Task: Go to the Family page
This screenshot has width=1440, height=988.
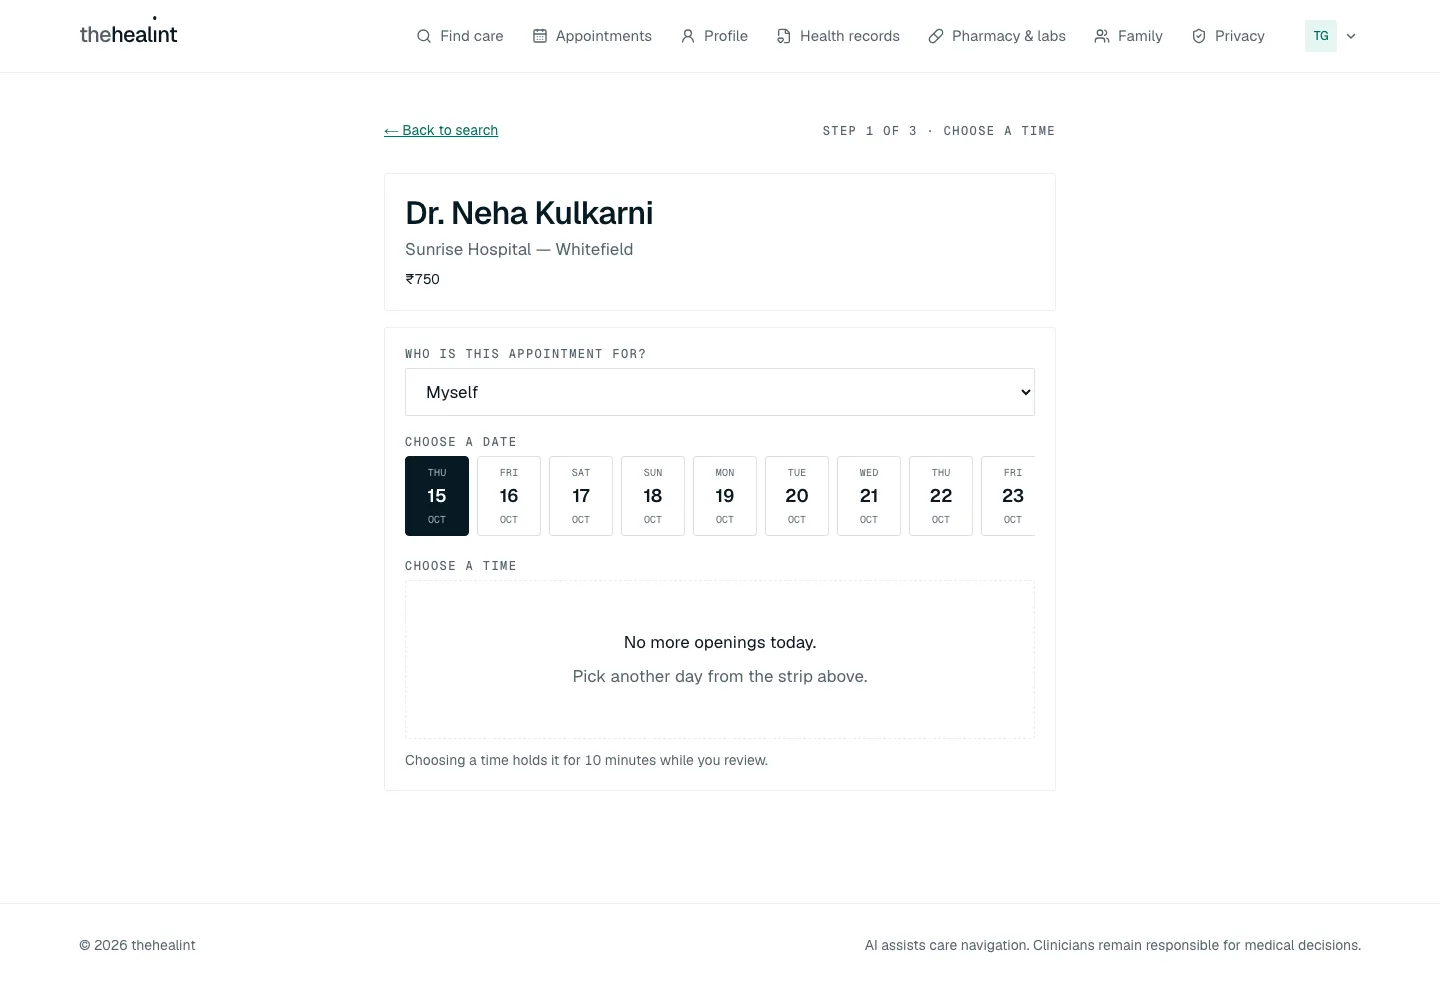Action: click(1128, 36)
